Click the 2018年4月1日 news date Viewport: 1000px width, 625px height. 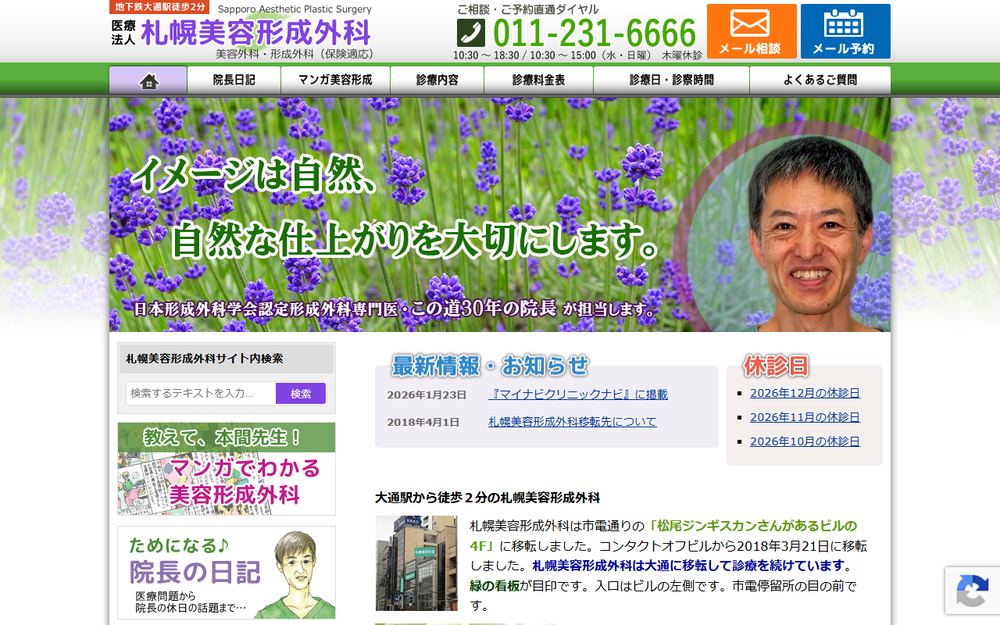click(x=423, y=422)
